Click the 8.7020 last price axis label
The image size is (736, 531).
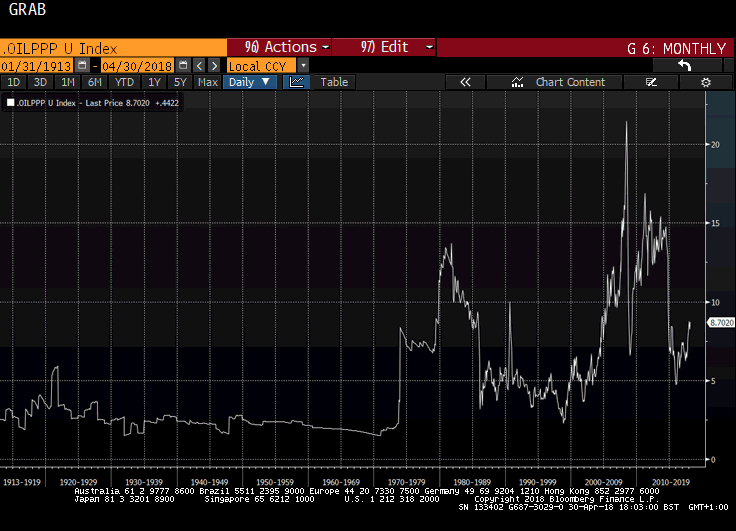point(721,323)
